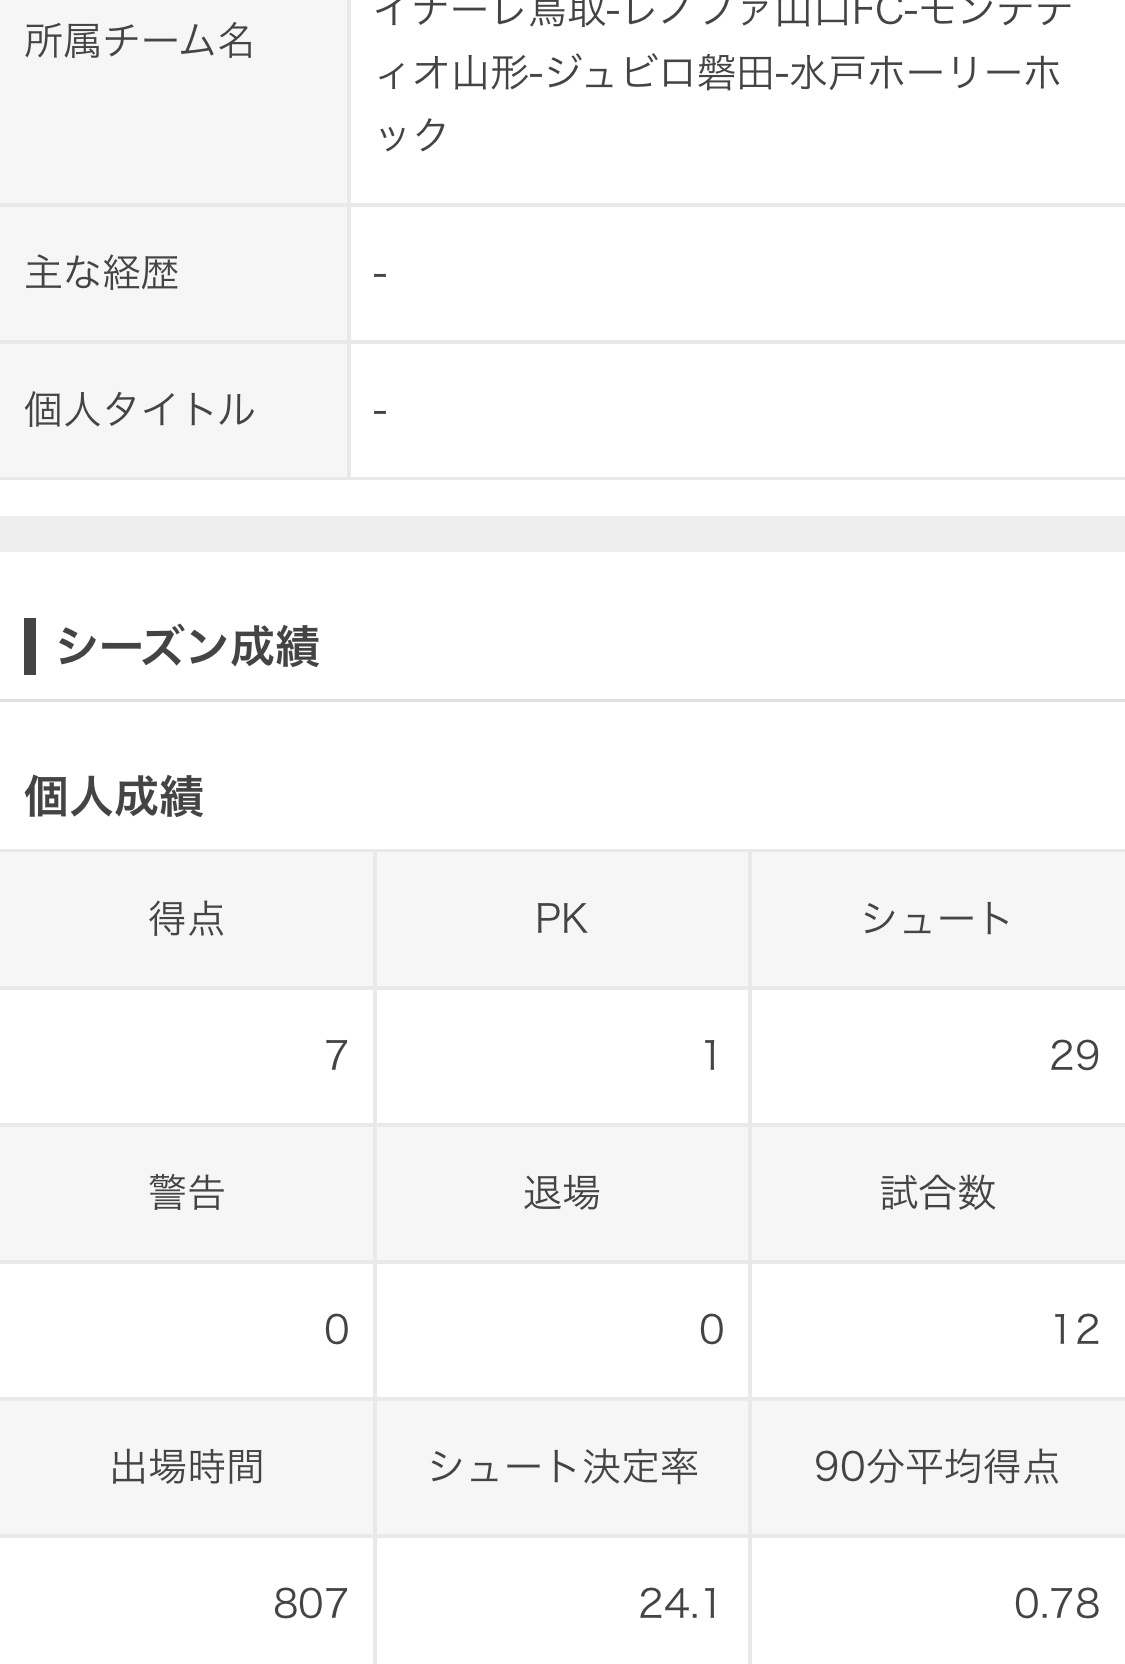Tap the 個人成績 subheading
Screen dimensions: 1125x1664
114,797
